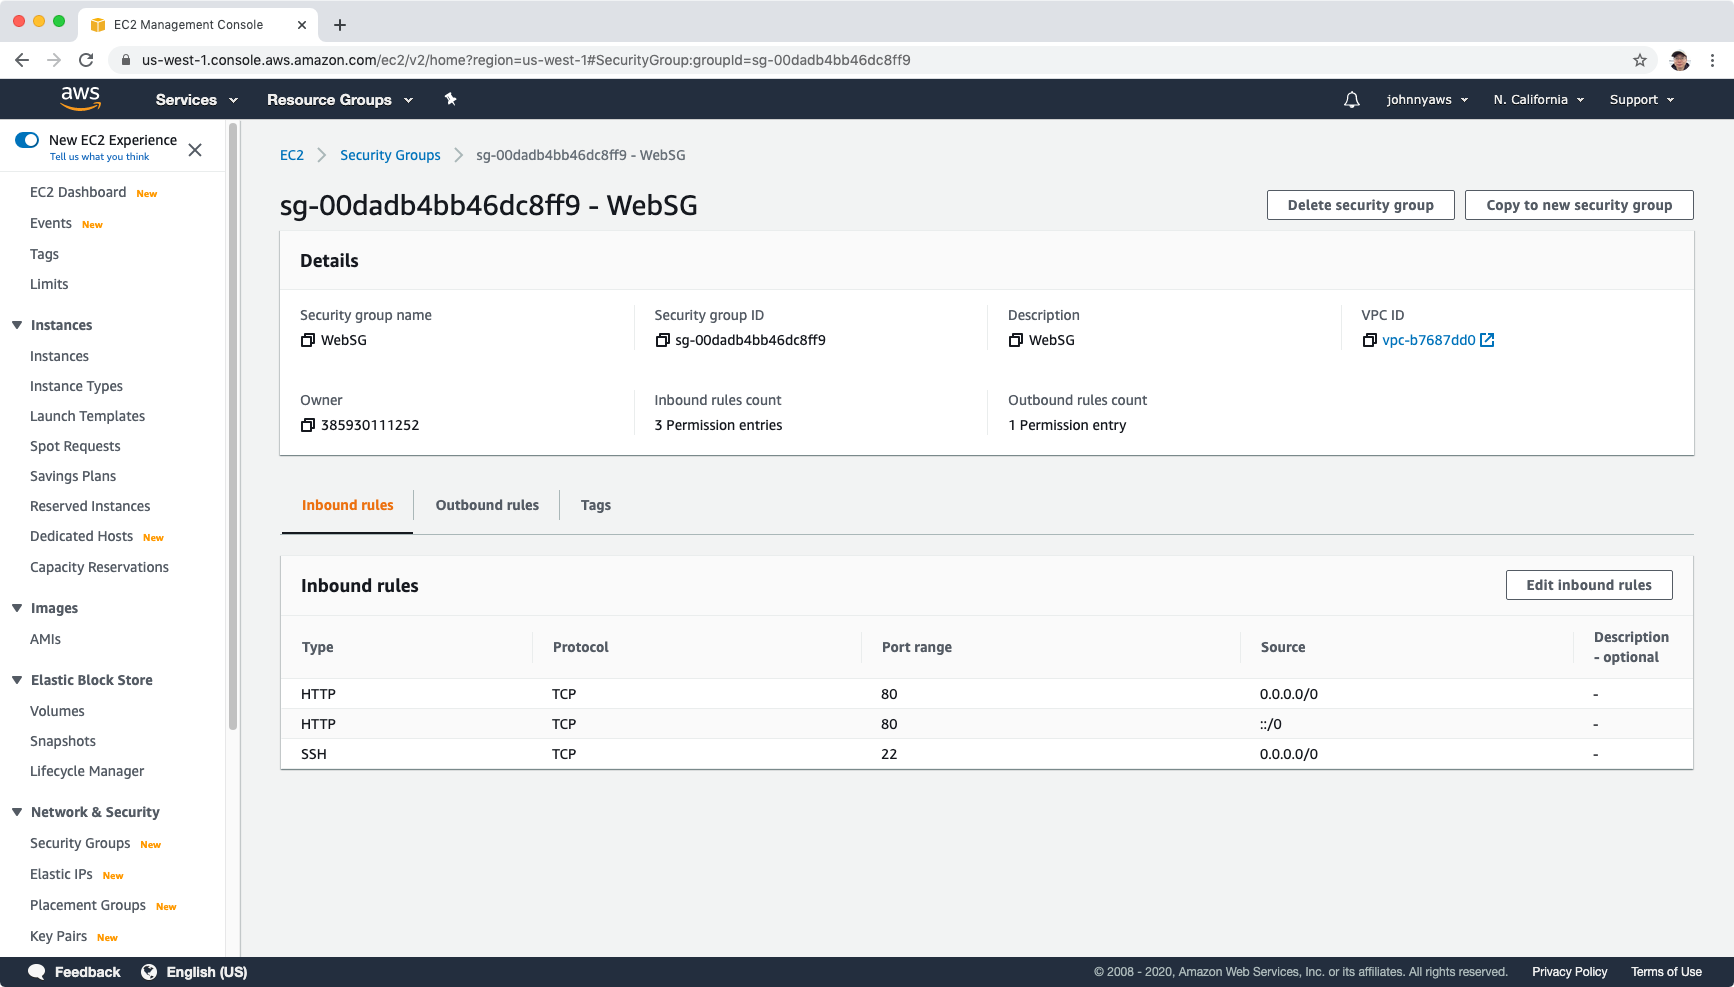Screen dimensions: 1734x987
Task: Open Elastic IPs in the sidebar
Action: pyautogui.click(x=61, y=874)
